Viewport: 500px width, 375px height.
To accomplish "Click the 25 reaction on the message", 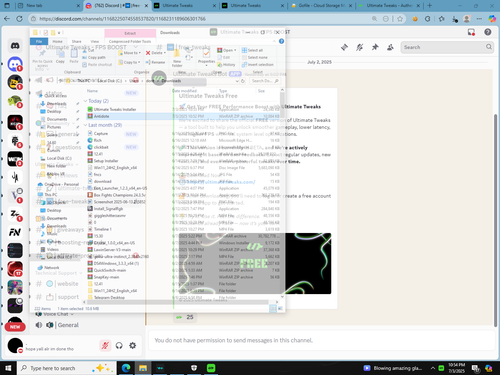I will click(x=185, y=317).
